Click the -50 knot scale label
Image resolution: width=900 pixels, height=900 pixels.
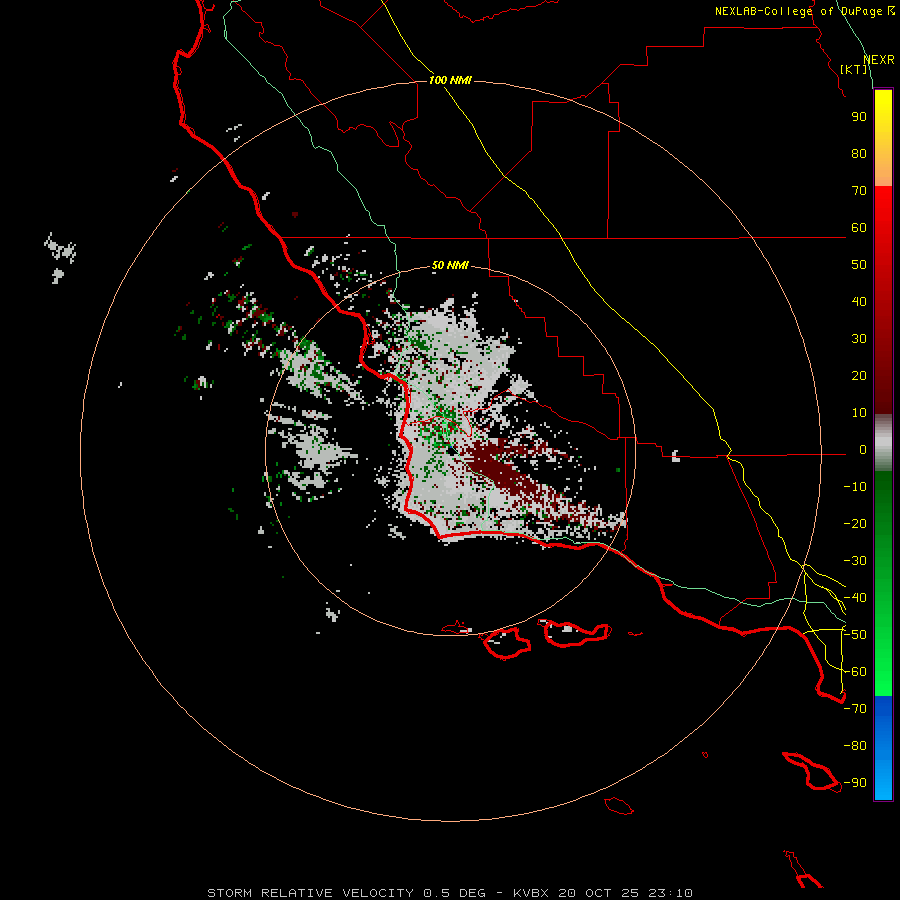click(855, 635)
